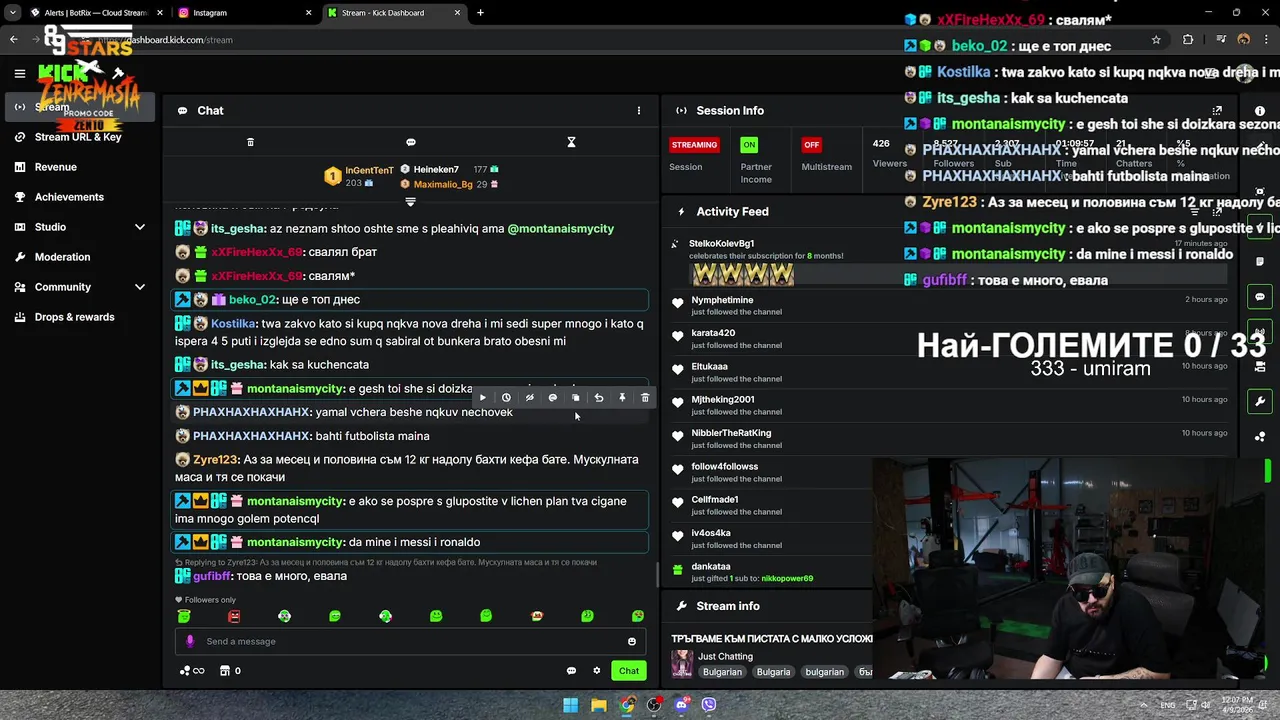Delete message with the toolbar trash icon
1280x720 pixels.
[x=645, y=398]
